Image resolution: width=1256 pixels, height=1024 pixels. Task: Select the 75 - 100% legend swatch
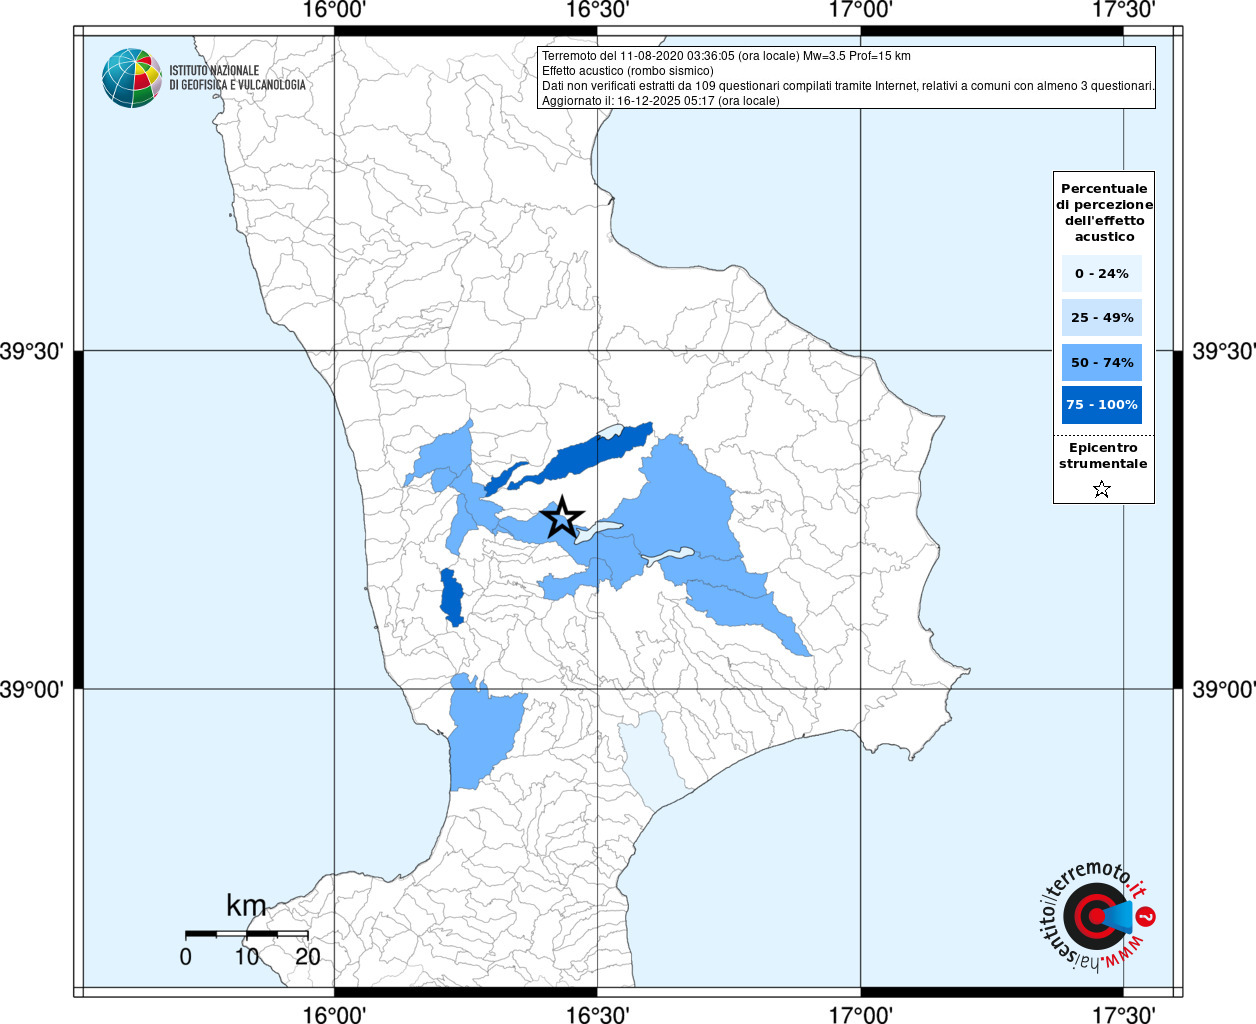click(1102, 404)
